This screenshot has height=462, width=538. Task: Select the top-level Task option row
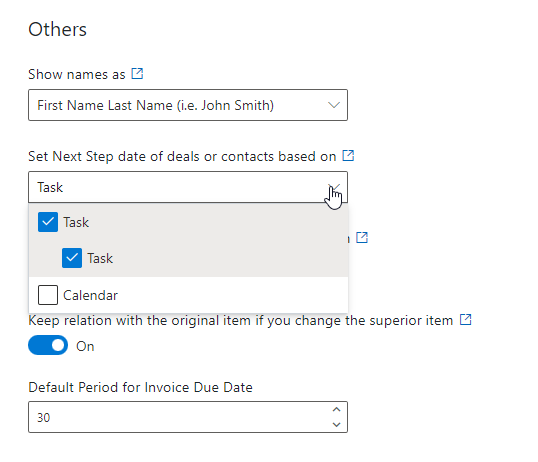tap(188, 222)
